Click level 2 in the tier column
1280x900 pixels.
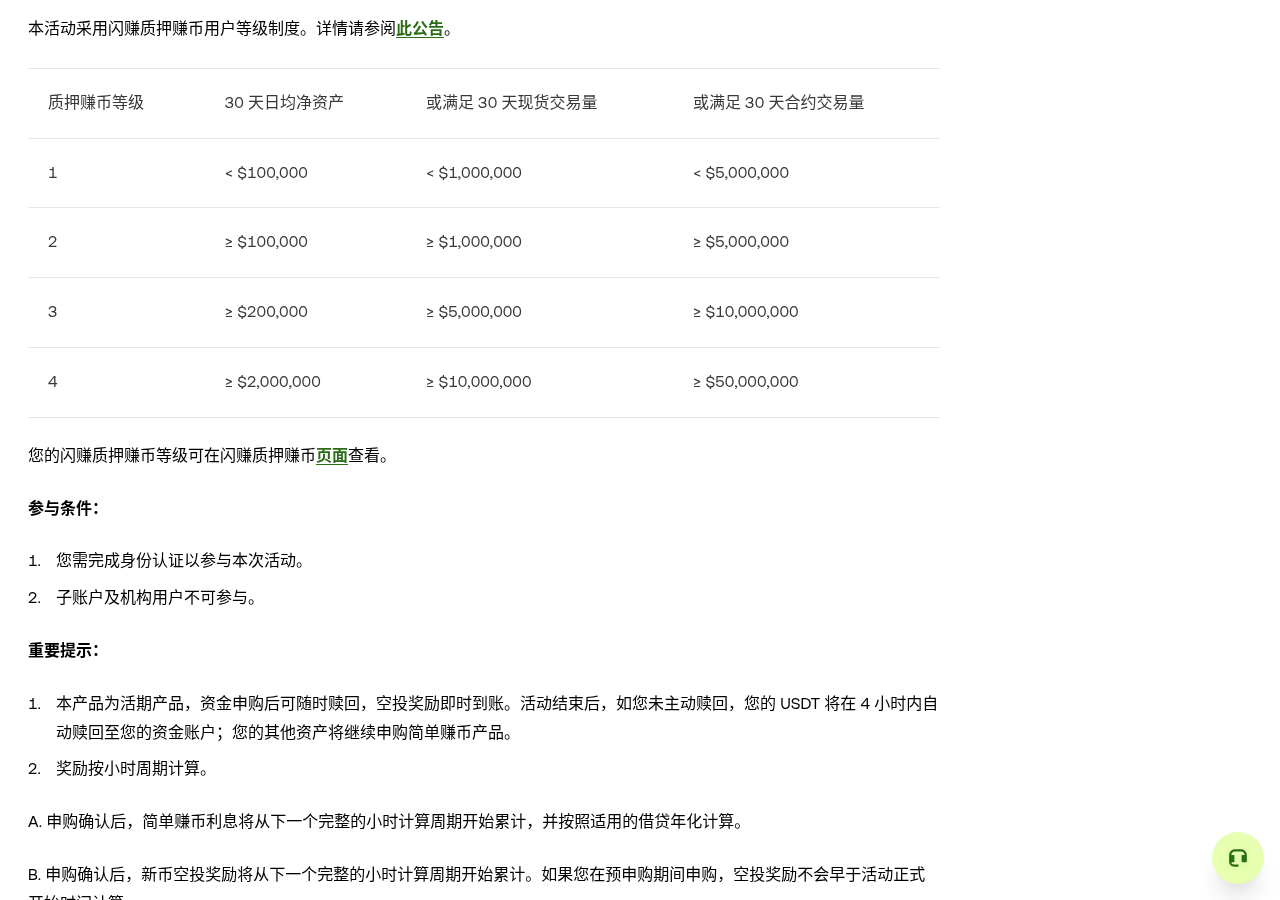pos(53,242)
